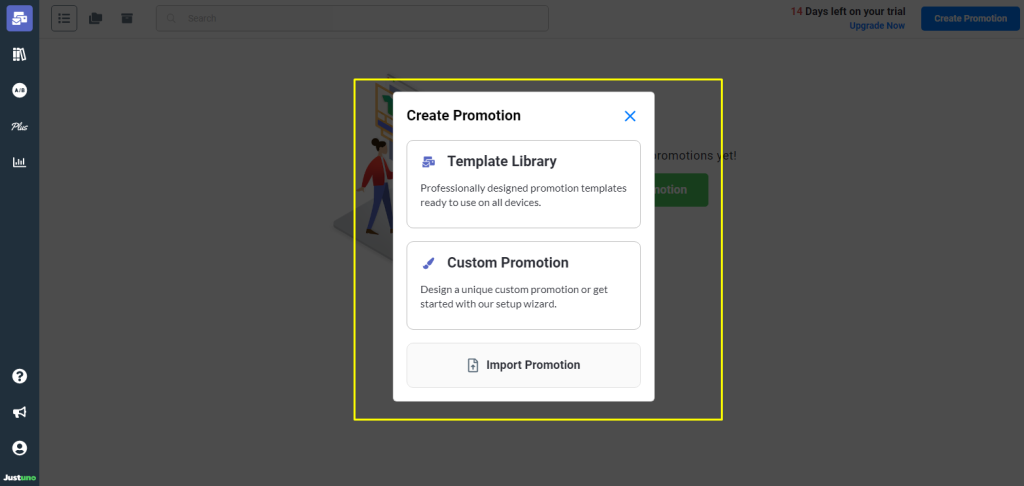Click the Import Promotion button

523,365
